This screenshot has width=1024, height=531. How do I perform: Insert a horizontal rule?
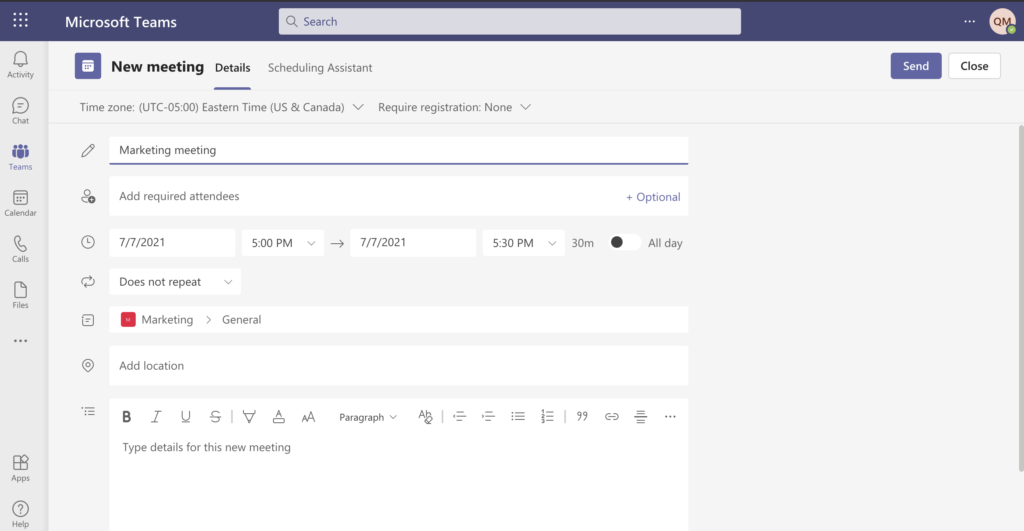pos(641,417)
